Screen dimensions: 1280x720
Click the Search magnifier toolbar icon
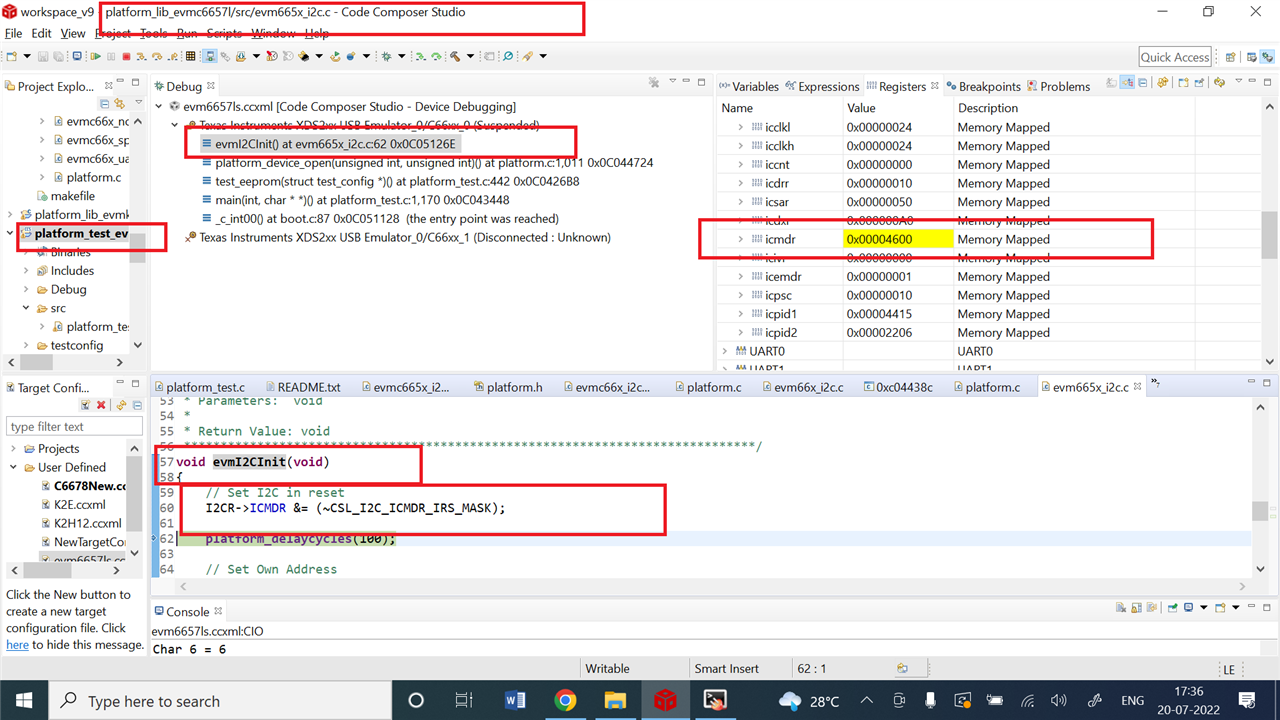[x=508, y=56]
